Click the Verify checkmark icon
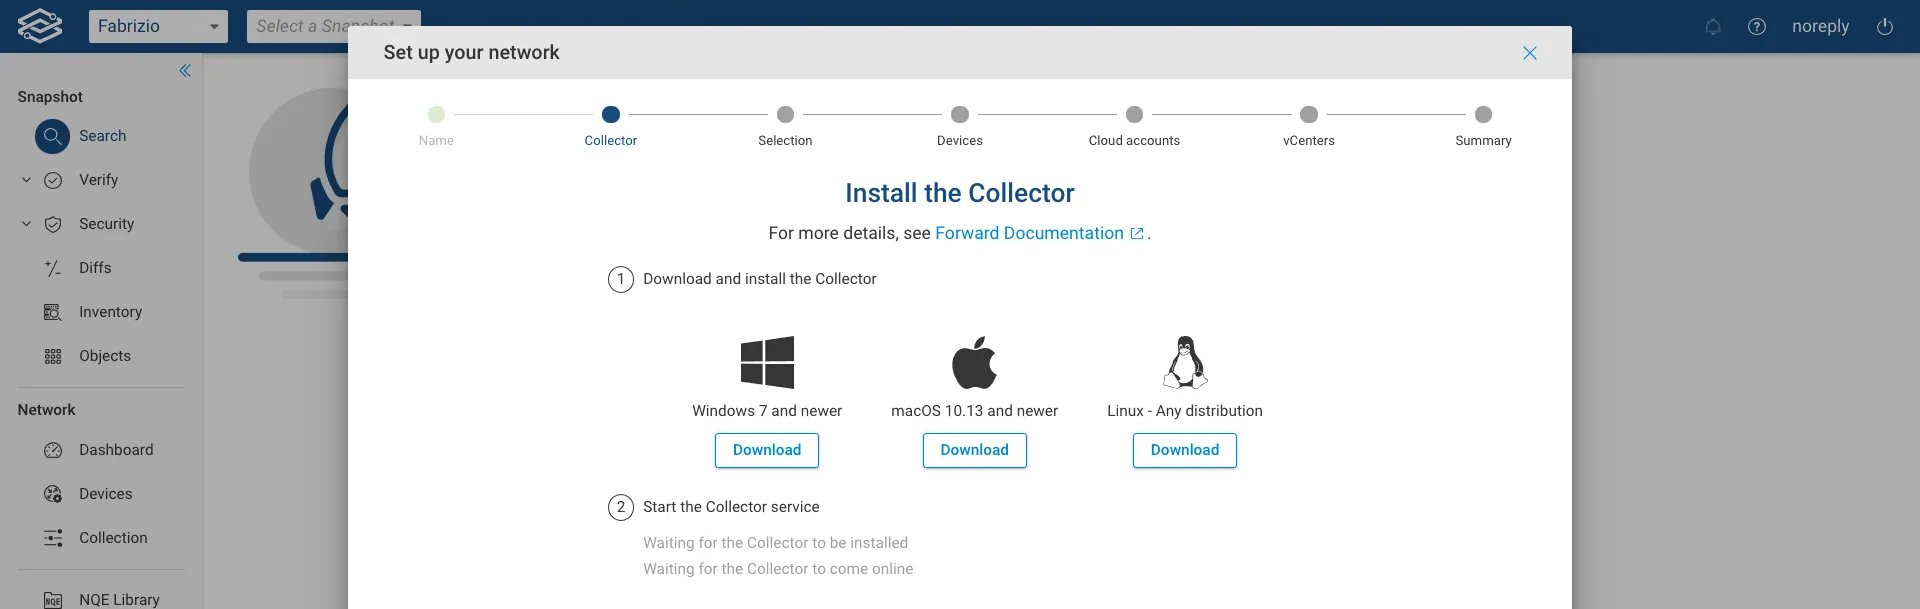Viewport: 1920px width, 609px height. pyautogui.click(x=53, y=180)
